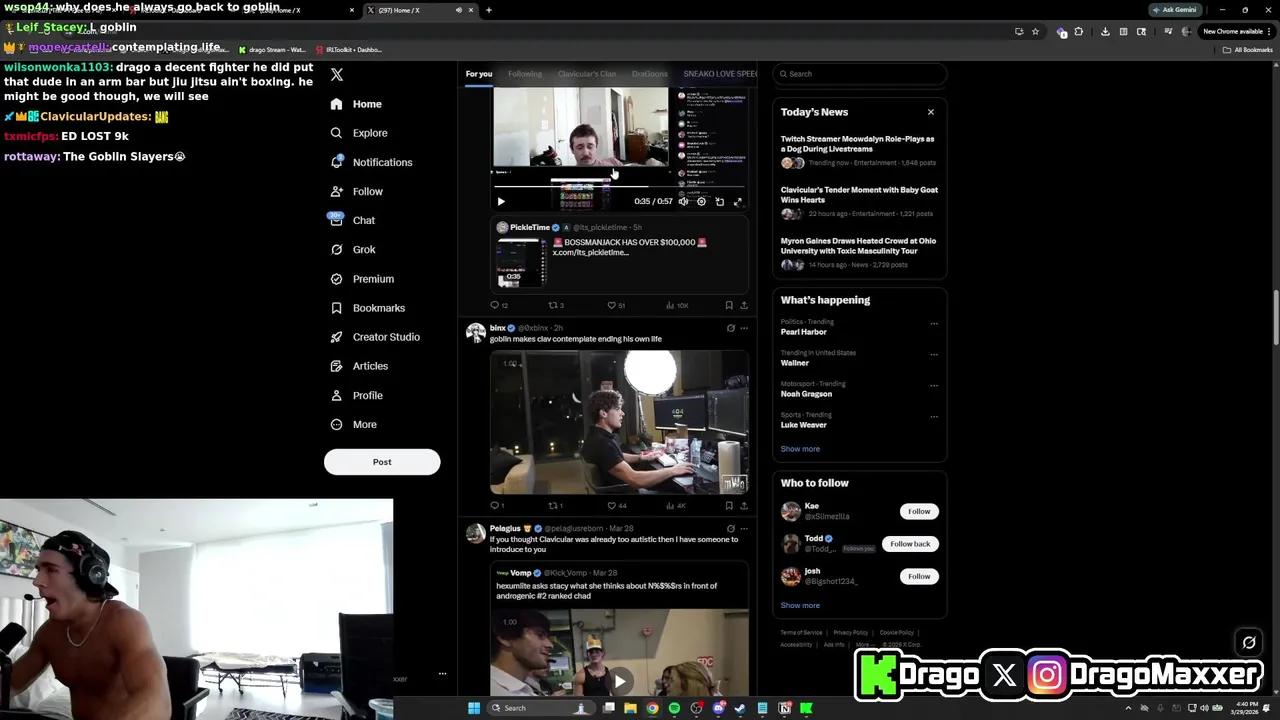Open the Home icon in the sidebar
1280x720 pixels.
pyautogui.click(x=337, y=104)
